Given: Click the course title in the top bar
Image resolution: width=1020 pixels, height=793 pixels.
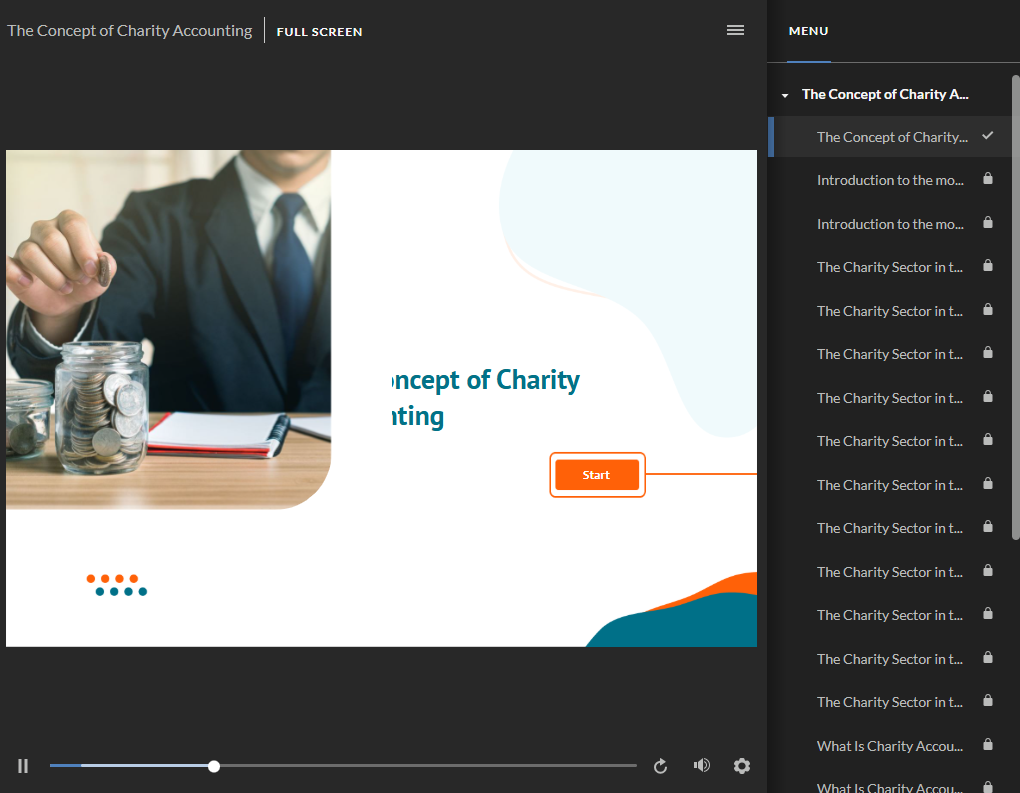Looking at the screenshot, I should 129,31.
